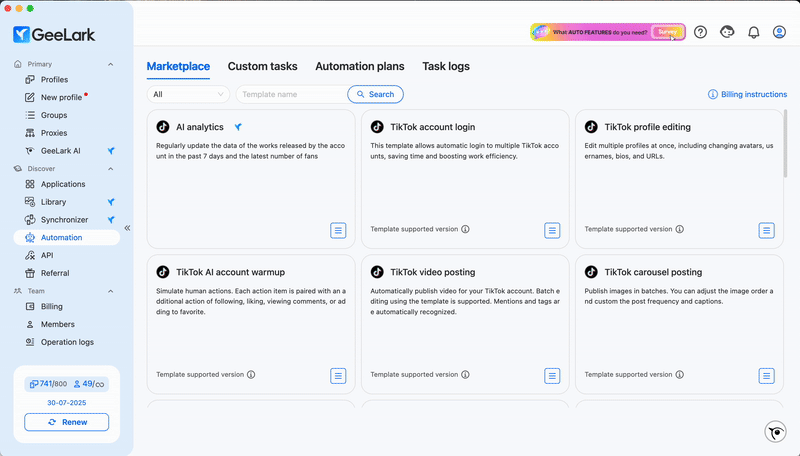This screenshot has width=800, height=456.
Task: Open the floating GeeLark assistant icon
Action: (x=776, y=432)
